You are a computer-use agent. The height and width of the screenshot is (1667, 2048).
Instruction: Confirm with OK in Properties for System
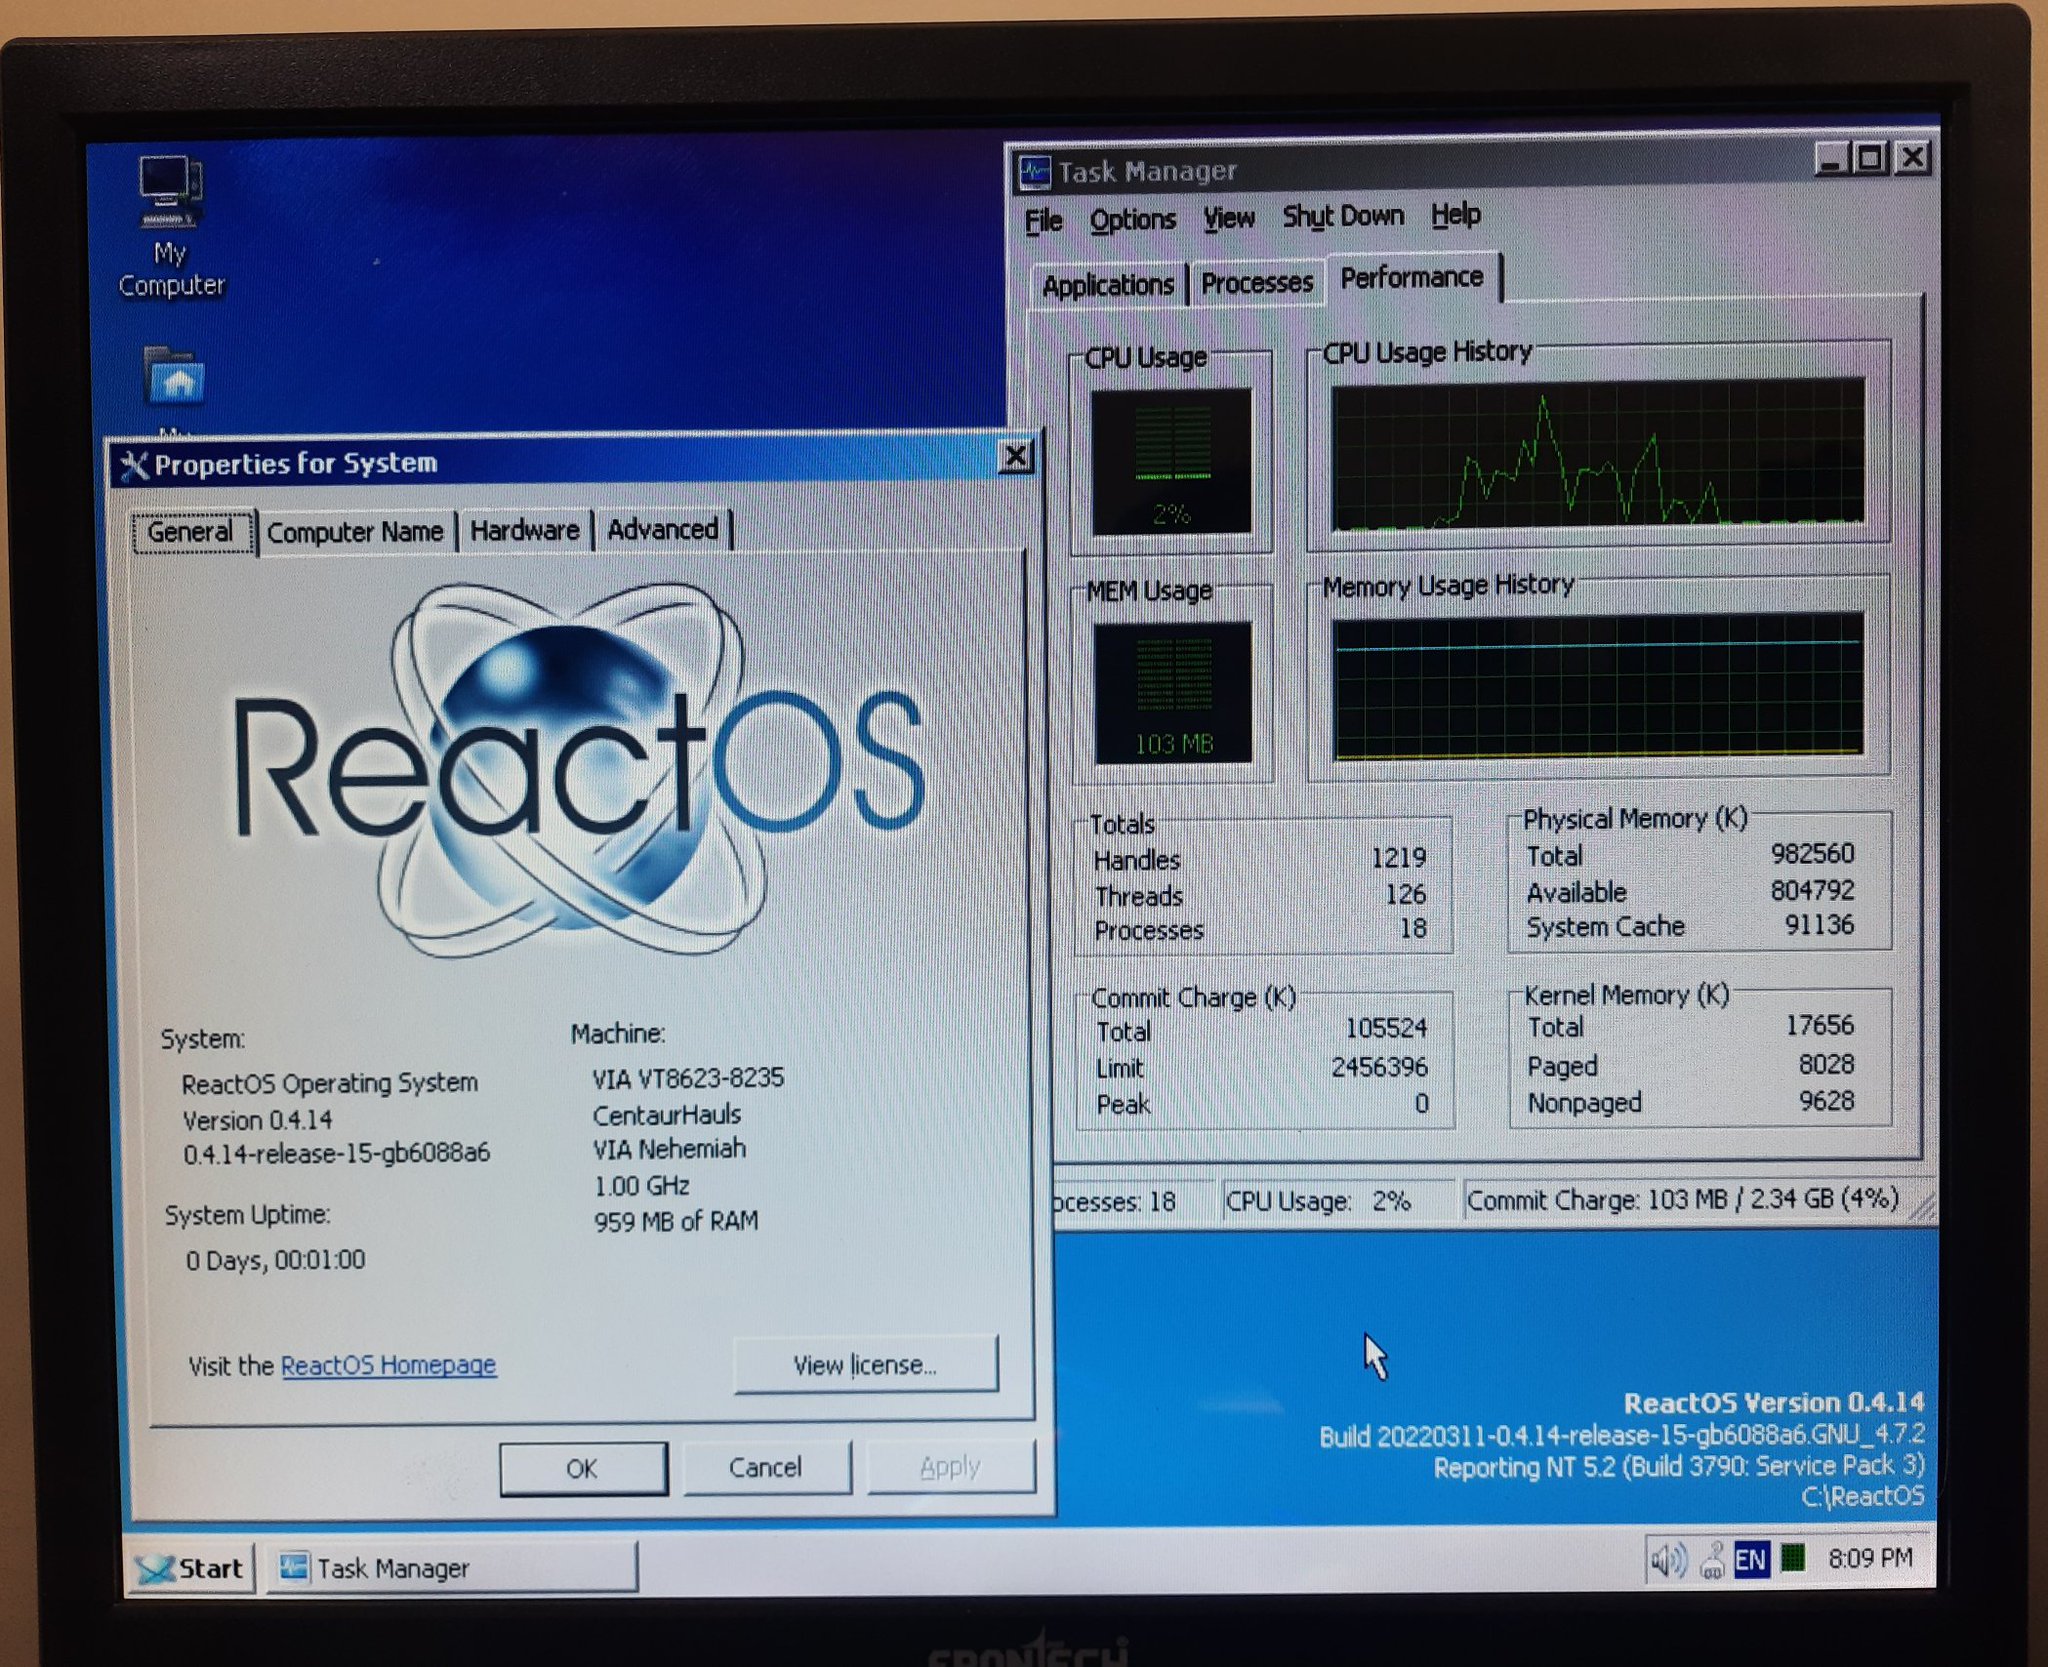tap(583, 1467)
